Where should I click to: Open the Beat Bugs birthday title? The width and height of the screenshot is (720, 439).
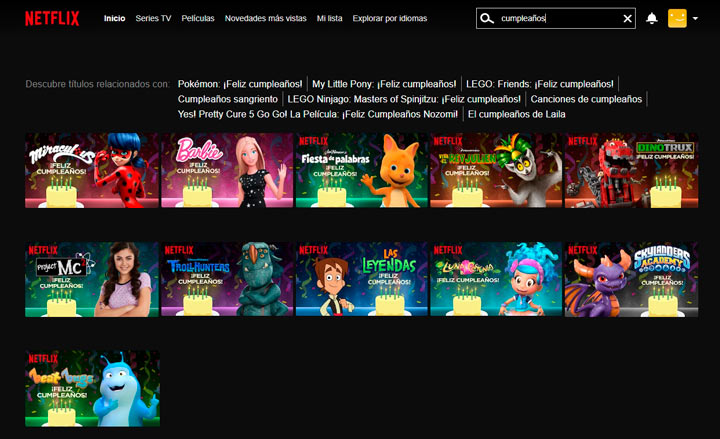[x=92, y=388]
